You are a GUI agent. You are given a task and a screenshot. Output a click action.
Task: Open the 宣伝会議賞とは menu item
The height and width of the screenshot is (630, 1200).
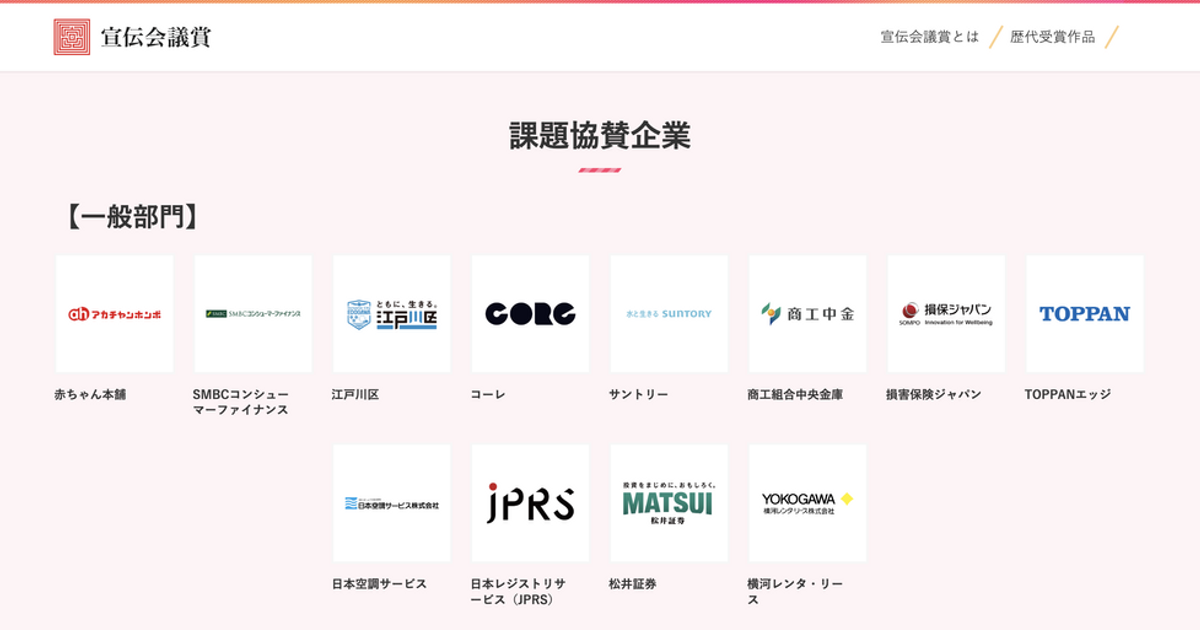(930, 37)
